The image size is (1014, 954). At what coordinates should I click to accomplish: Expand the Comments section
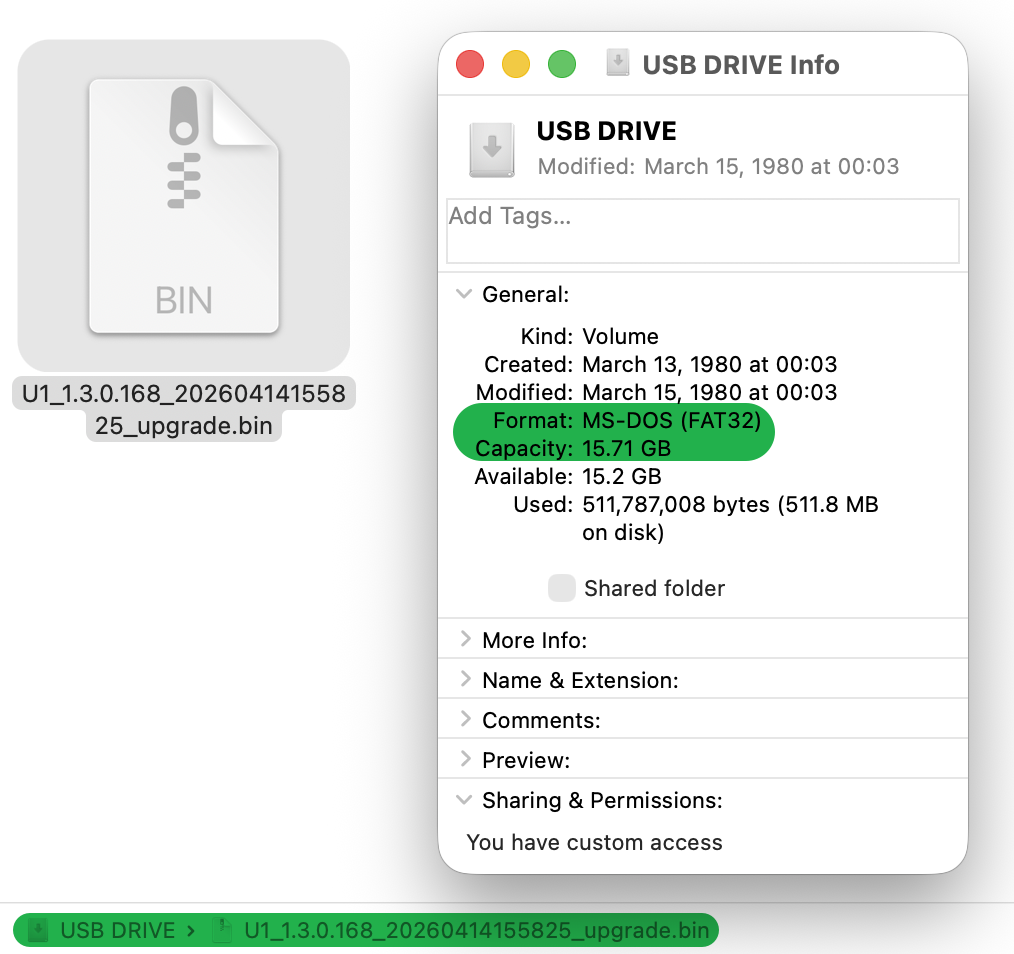click(464, 719)
